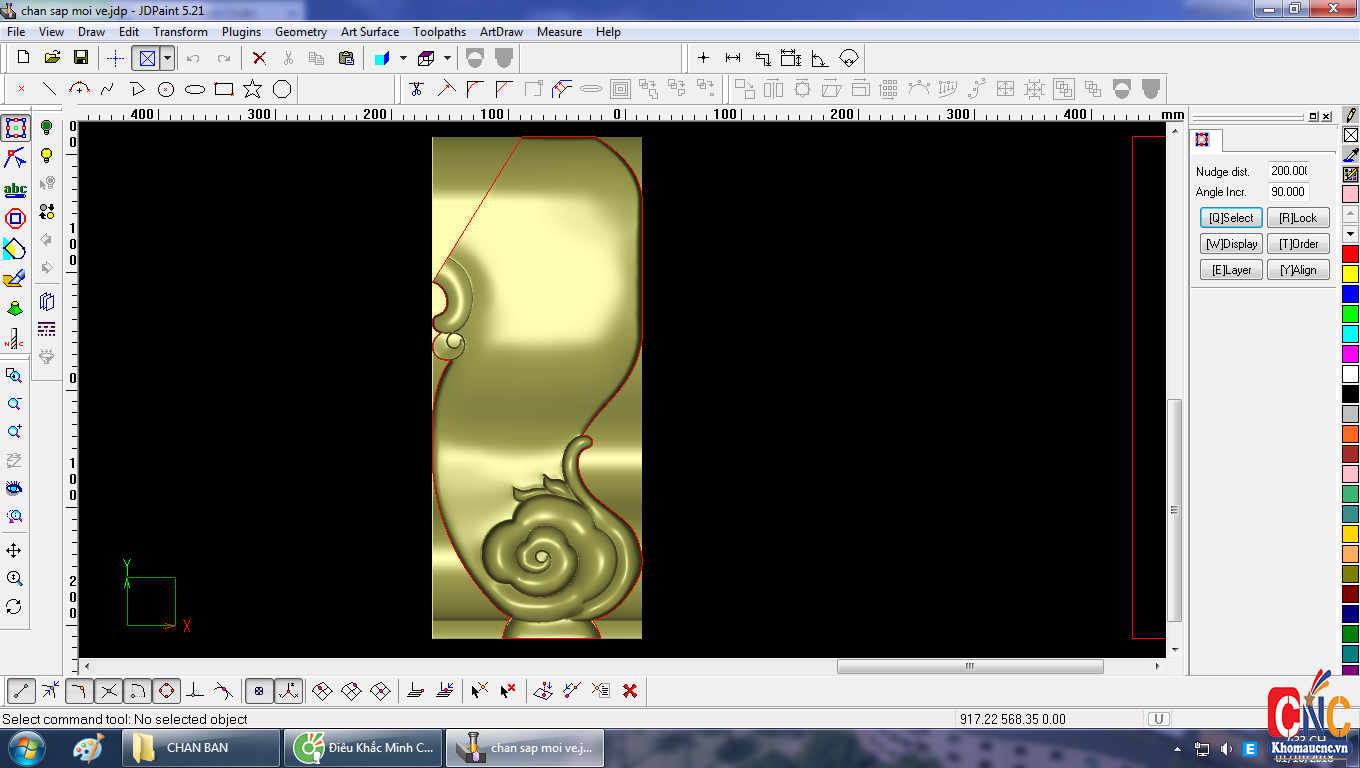Toggle endpoint snap in bottom toolbar

pos(22,690)
